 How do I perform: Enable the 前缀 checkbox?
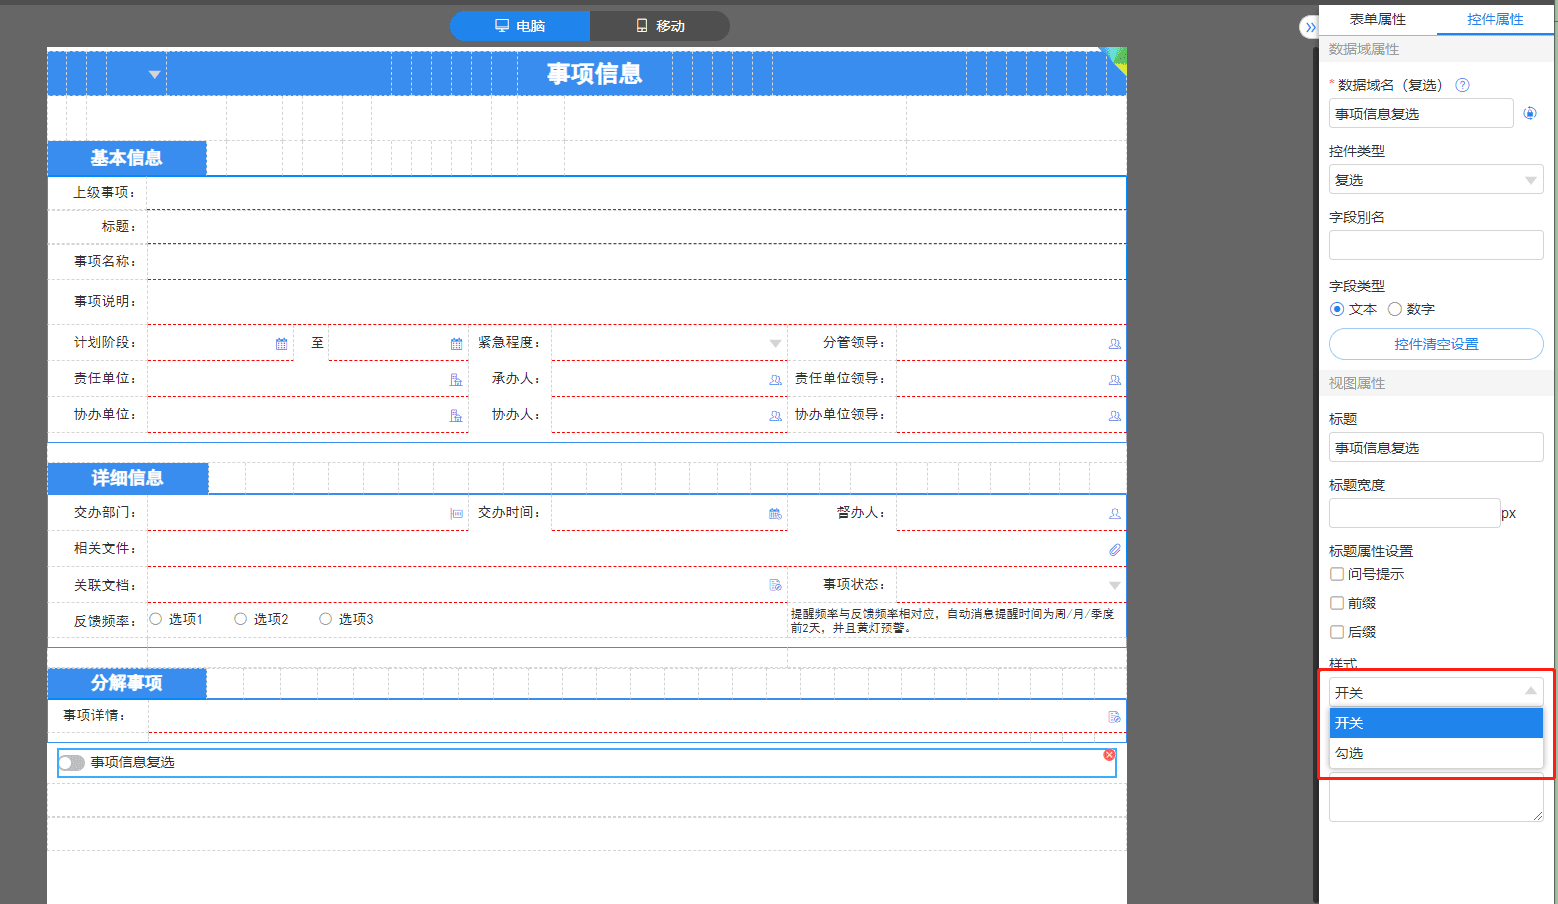pos(1337,603)
